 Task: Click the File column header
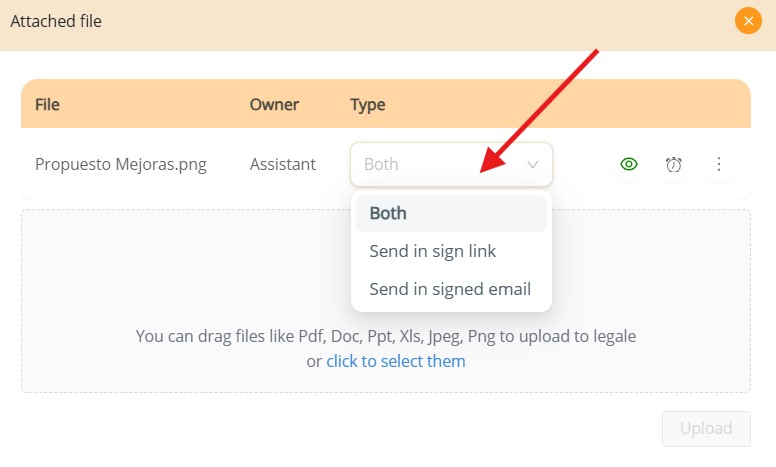(47, 105)
